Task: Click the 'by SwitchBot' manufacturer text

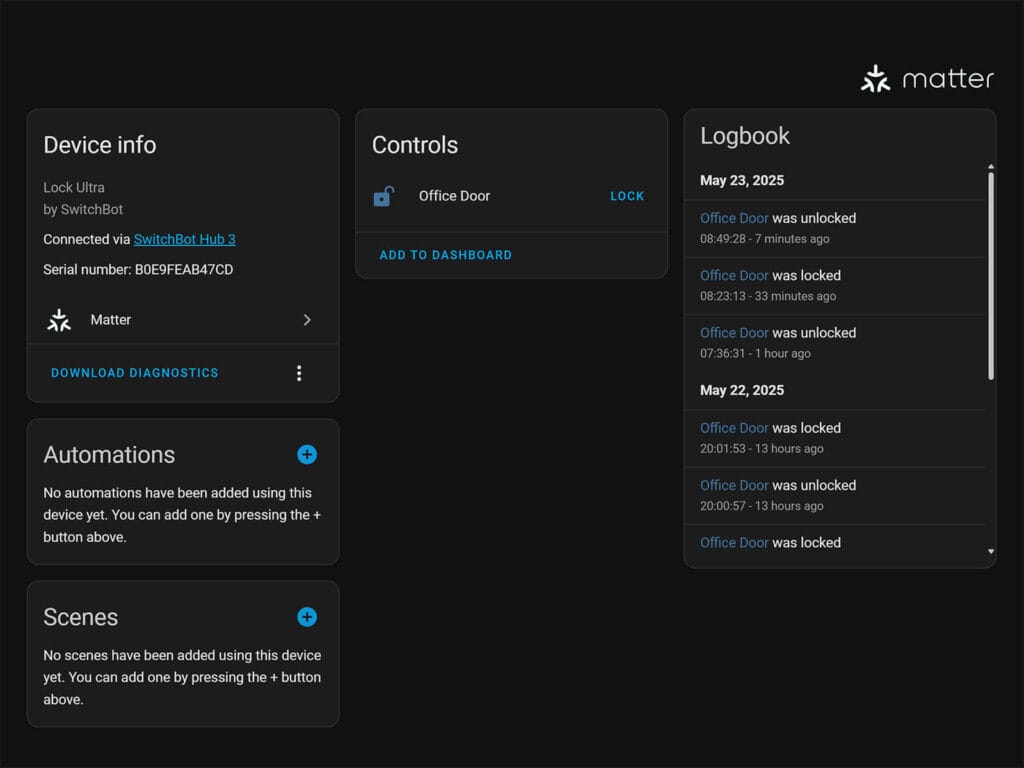Action: click(x=83, y=210)
